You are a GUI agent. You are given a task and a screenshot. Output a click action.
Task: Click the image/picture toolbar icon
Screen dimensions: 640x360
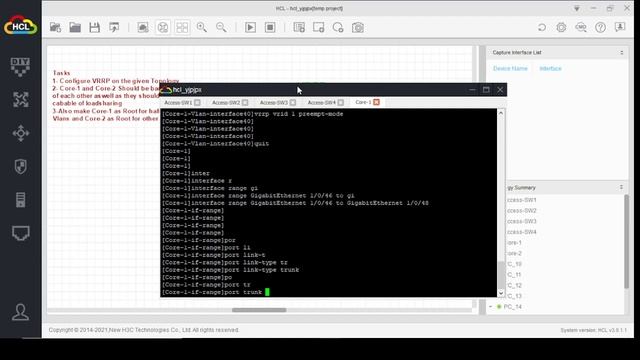tap(143, 27)
